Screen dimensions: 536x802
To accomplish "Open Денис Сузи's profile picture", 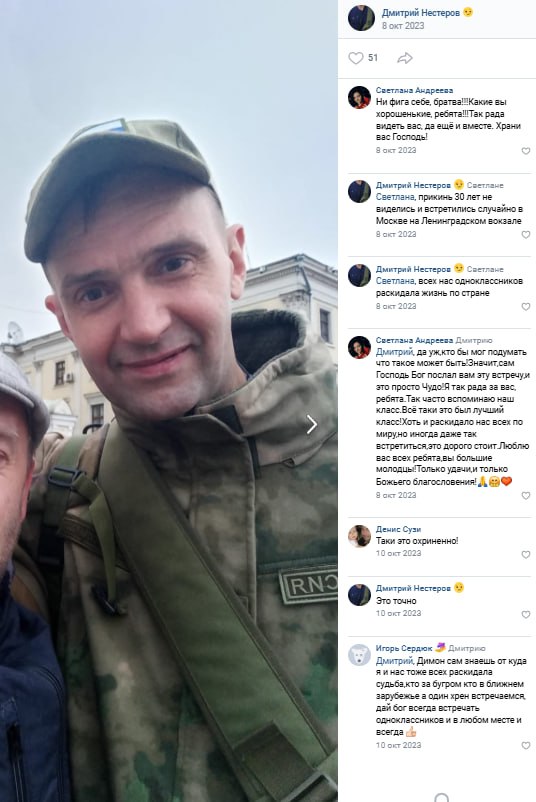I will [x=360, y=536].
